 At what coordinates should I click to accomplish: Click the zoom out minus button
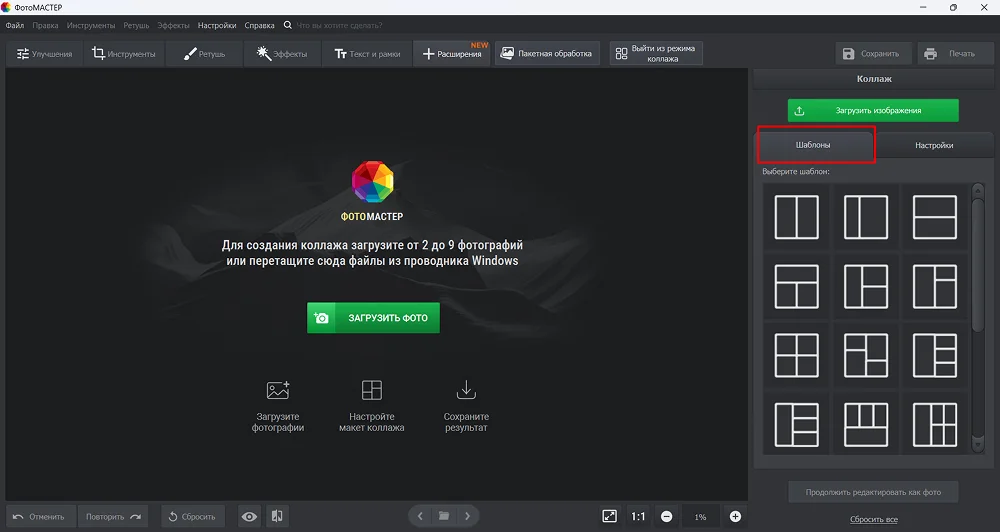[x=666, y=517]
